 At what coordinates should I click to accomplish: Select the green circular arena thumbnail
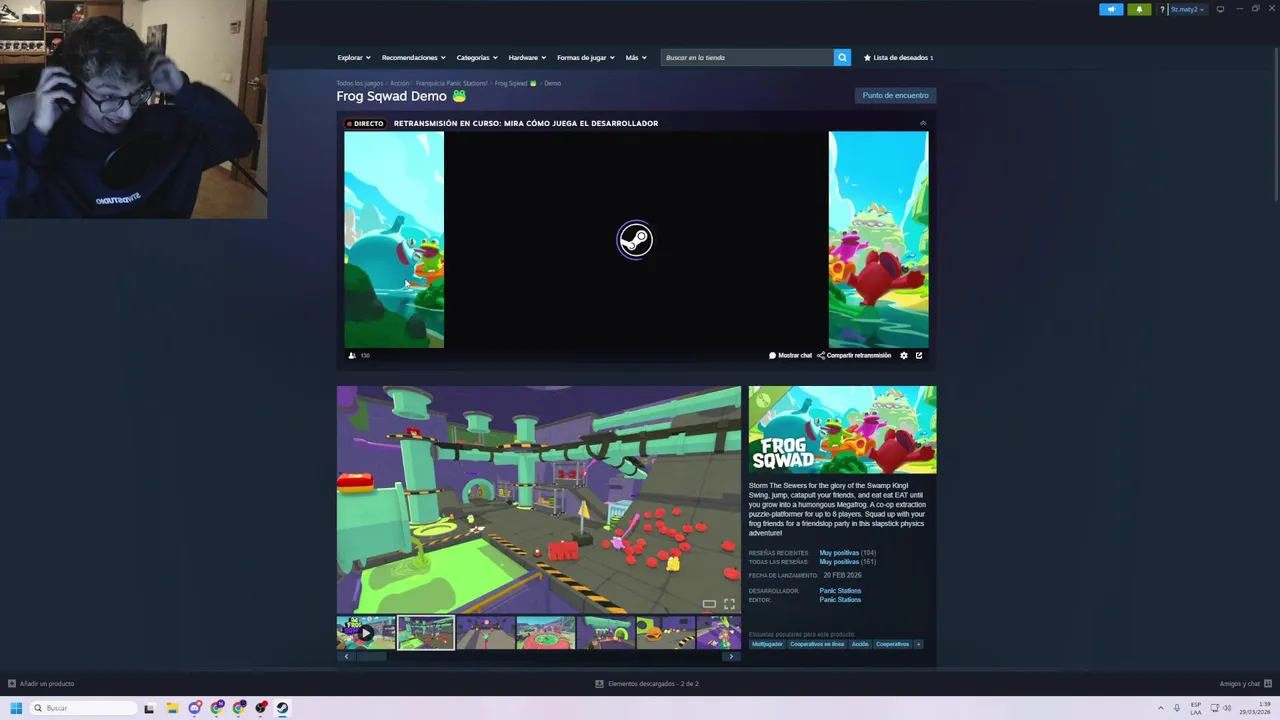coord(546,633)
